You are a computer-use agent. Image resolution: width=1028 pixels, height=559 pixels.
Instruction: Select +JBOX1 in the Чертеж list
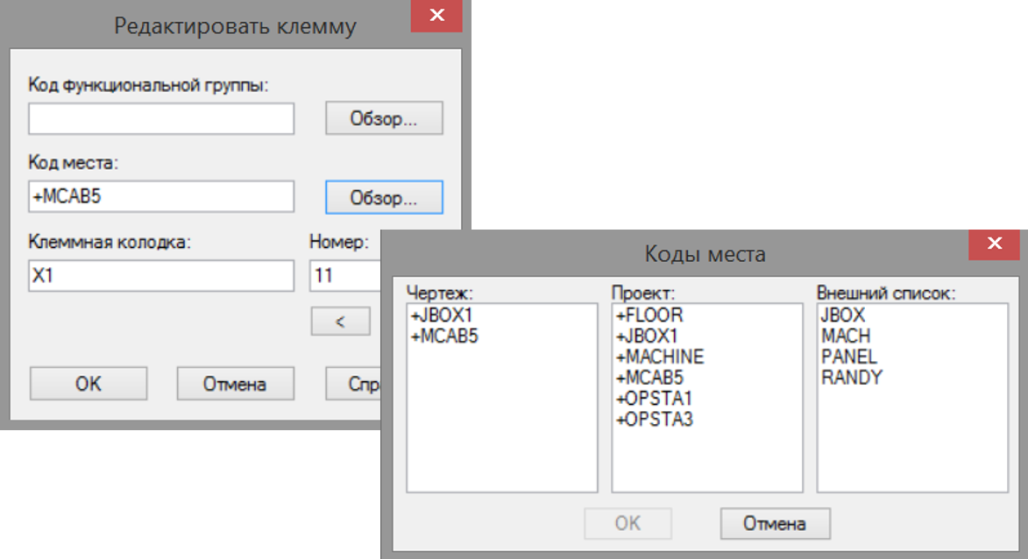pyautogui.click(x=441, y=315)
